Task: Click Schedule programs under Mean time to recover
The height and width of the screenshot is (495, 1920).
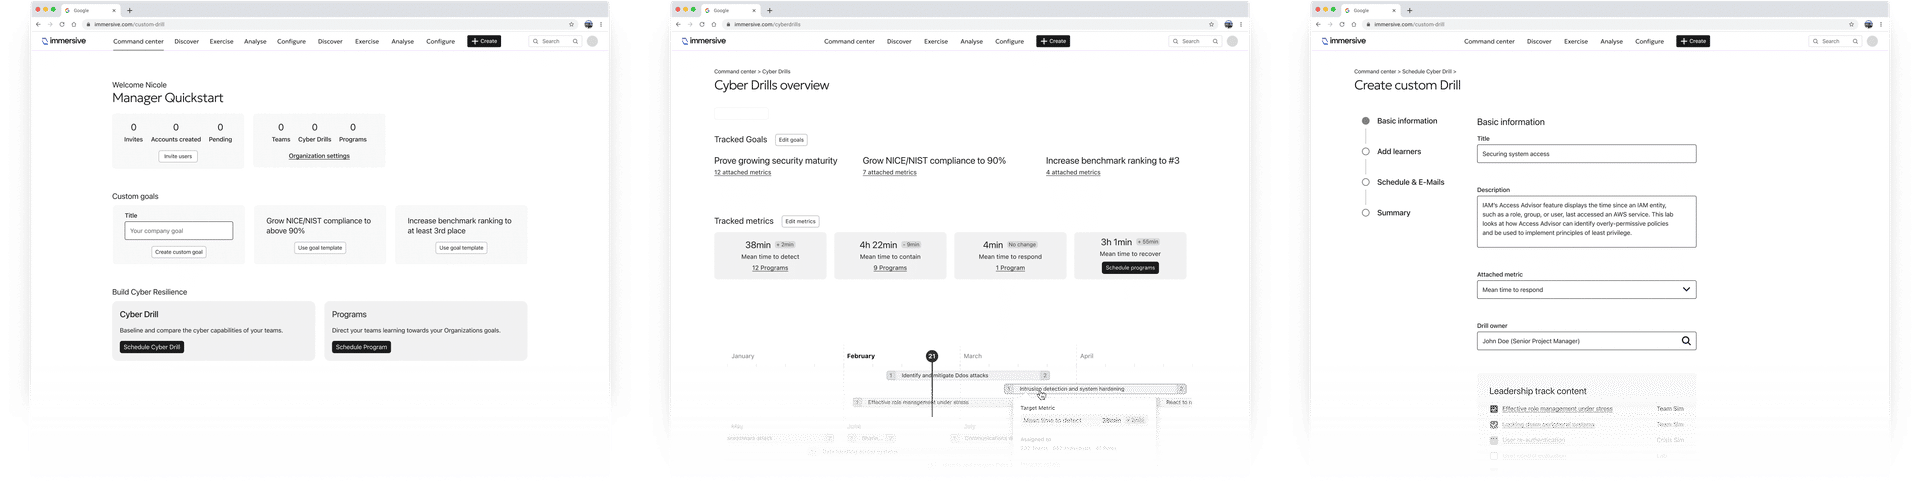Action: (1130, 268)
